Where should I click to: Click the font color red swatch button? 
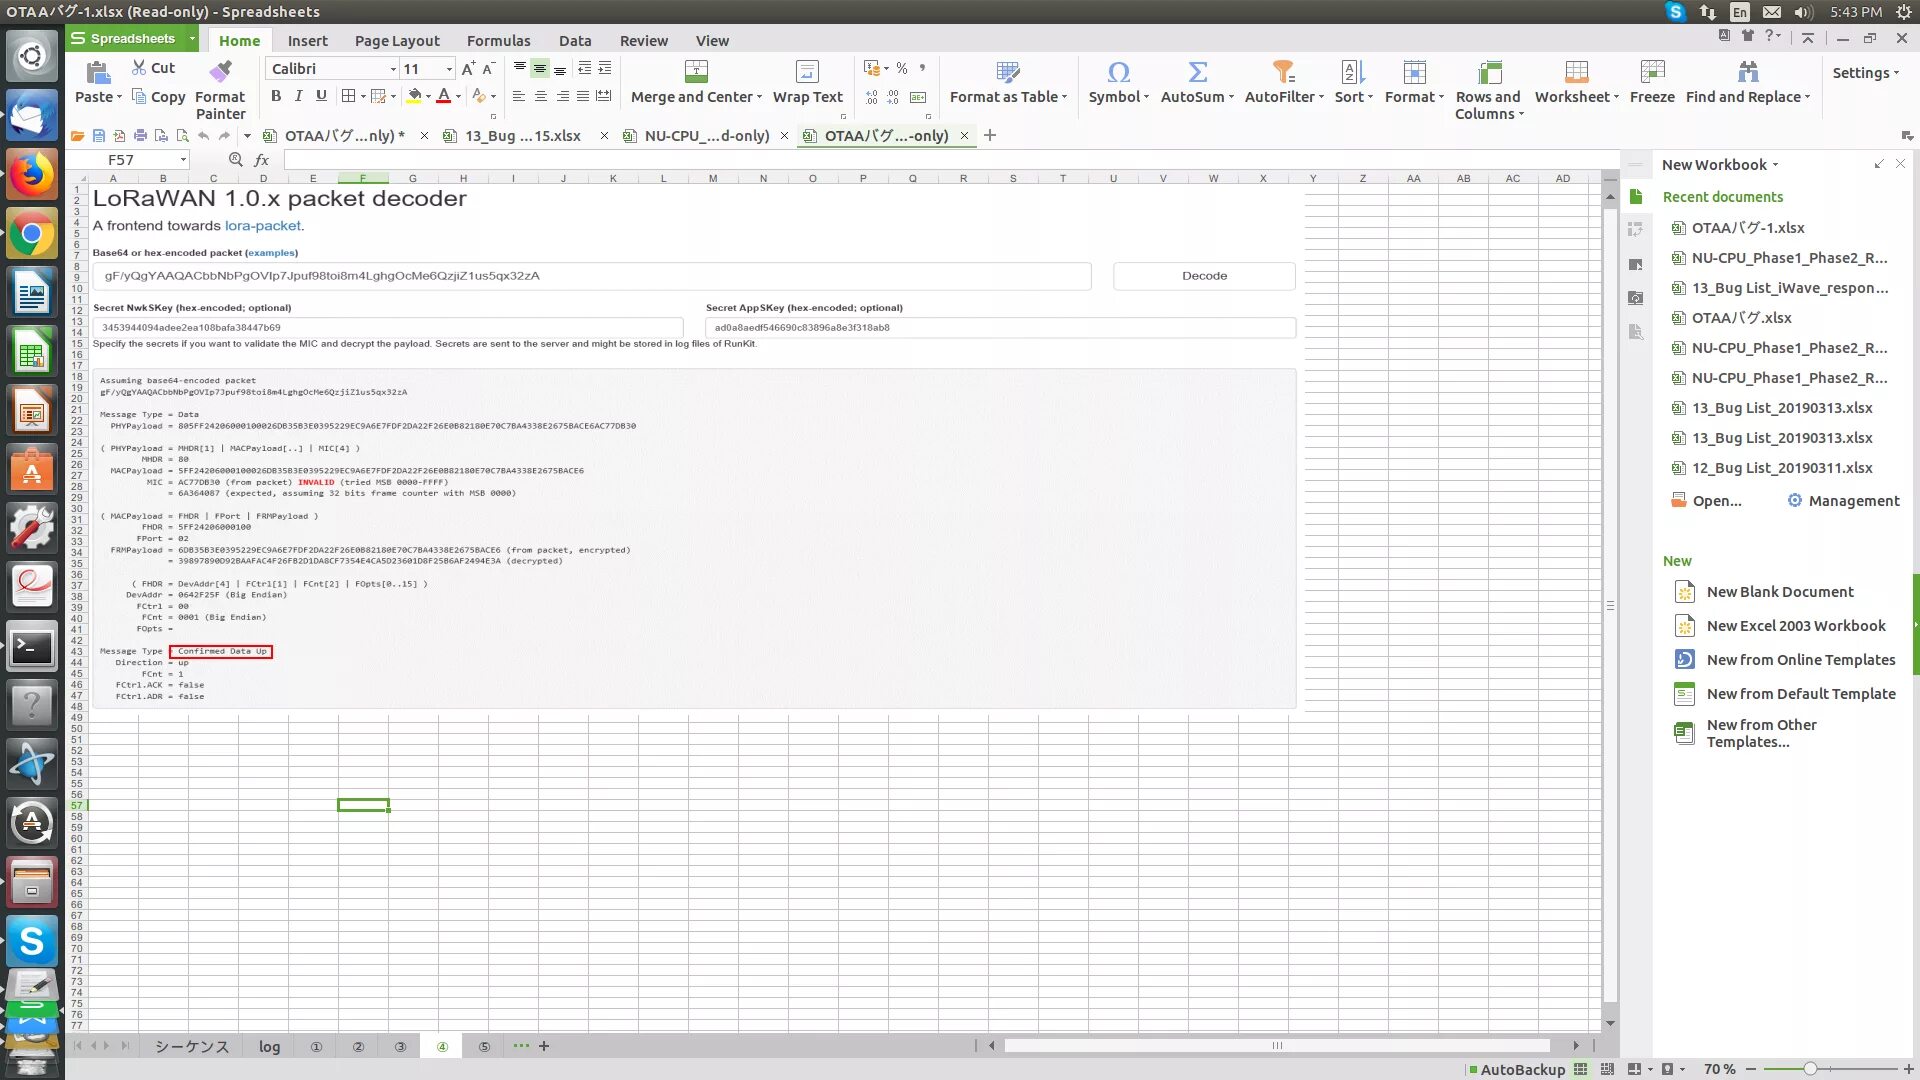(443, 96)
